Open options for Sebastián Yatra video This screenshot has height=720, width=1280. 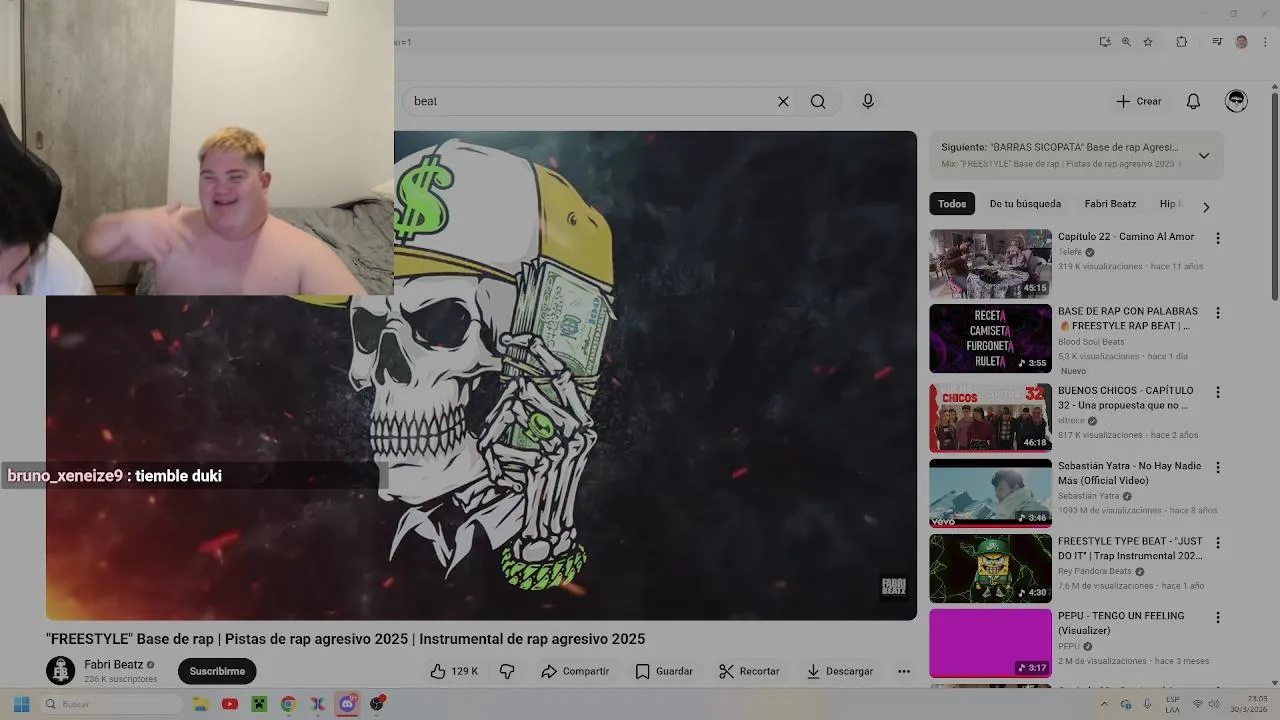coord(1217,467)
